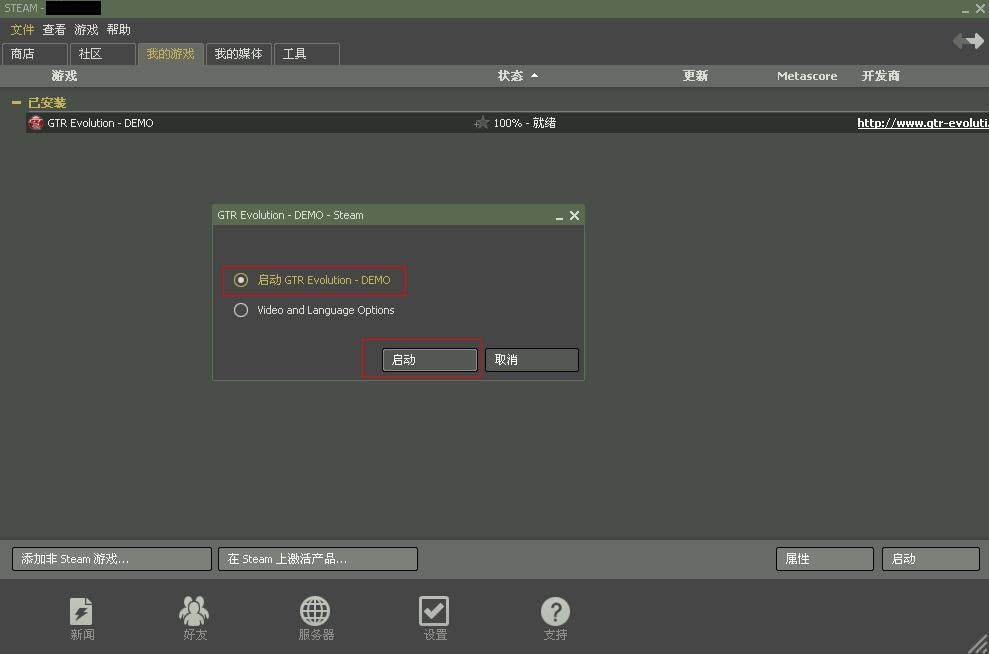
Task: Click the forward navigation arrow
Action: 975,41
